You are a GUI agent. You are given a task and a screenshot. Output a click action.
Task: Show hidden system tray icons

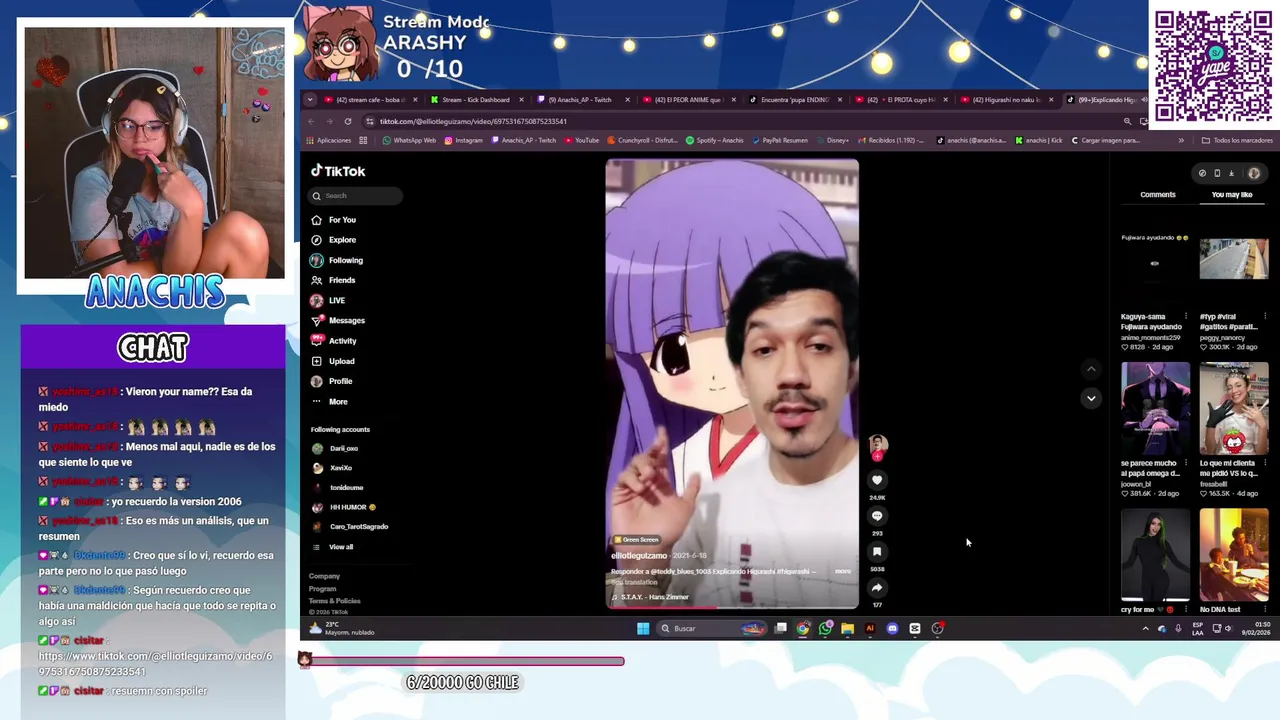(x=1145, y=628)
